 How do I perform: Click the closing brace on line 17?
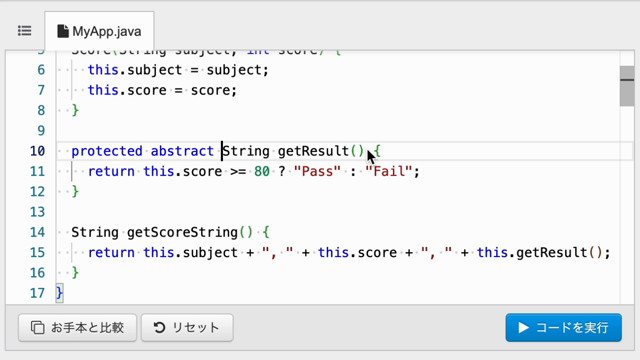[x=59, y=293]
